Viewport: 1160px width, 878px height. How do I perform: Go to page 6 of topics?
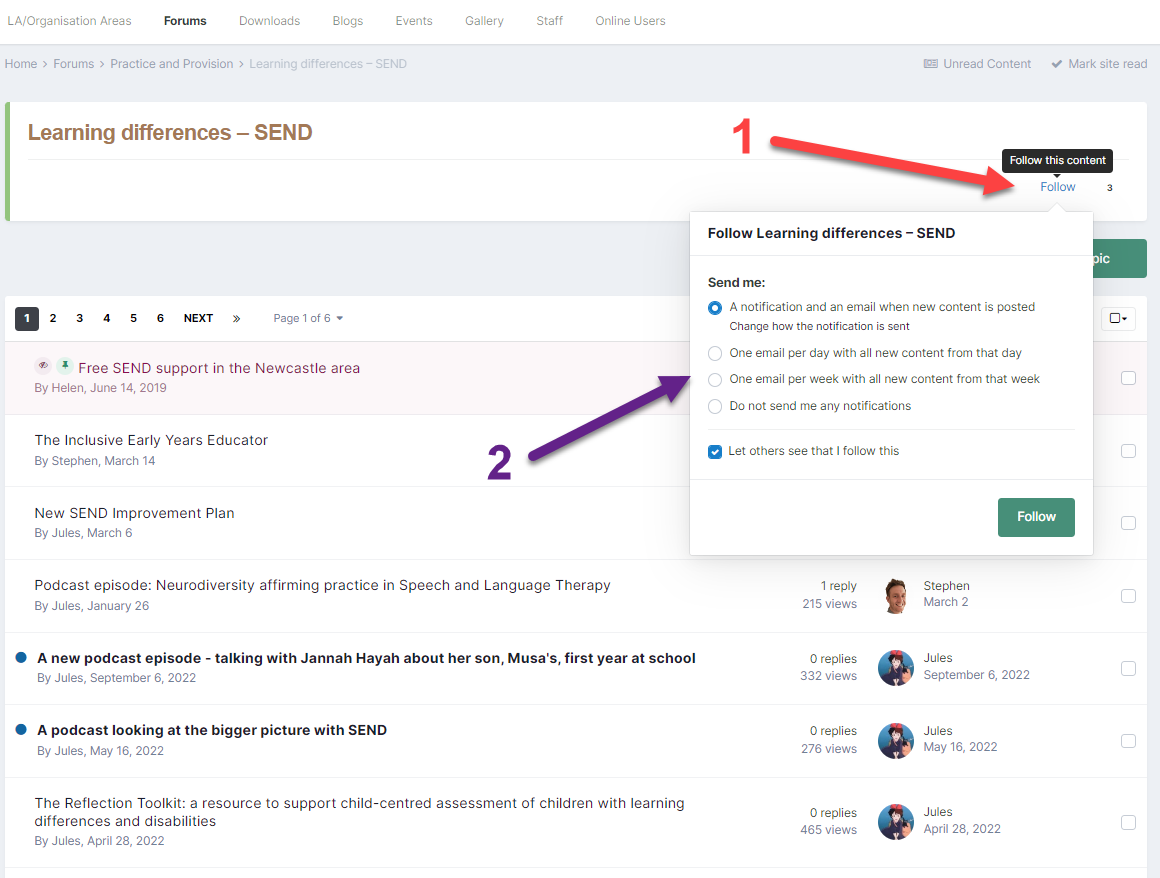[x=160, y=318]
